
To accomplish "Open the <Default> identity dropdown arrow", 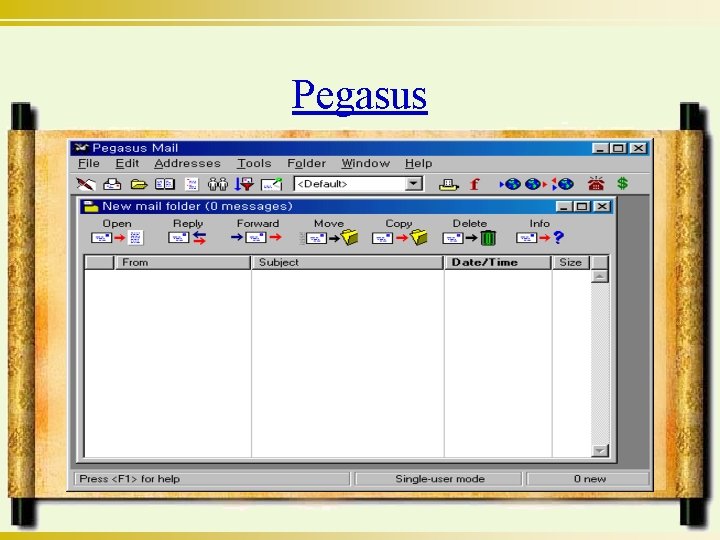I will point(413,184).
